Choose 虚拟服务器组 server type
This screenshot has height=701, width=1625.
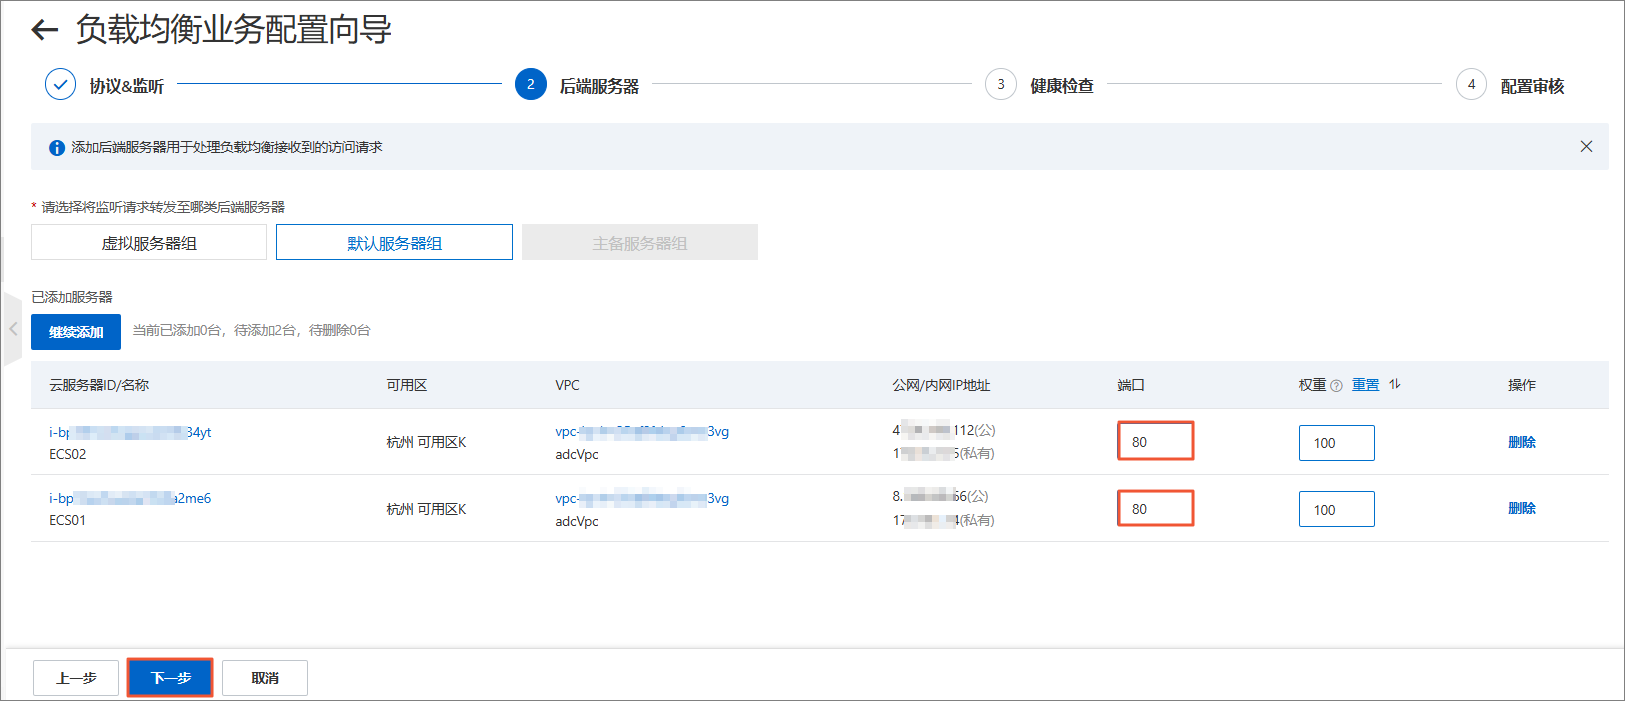(x=149, y=242)
